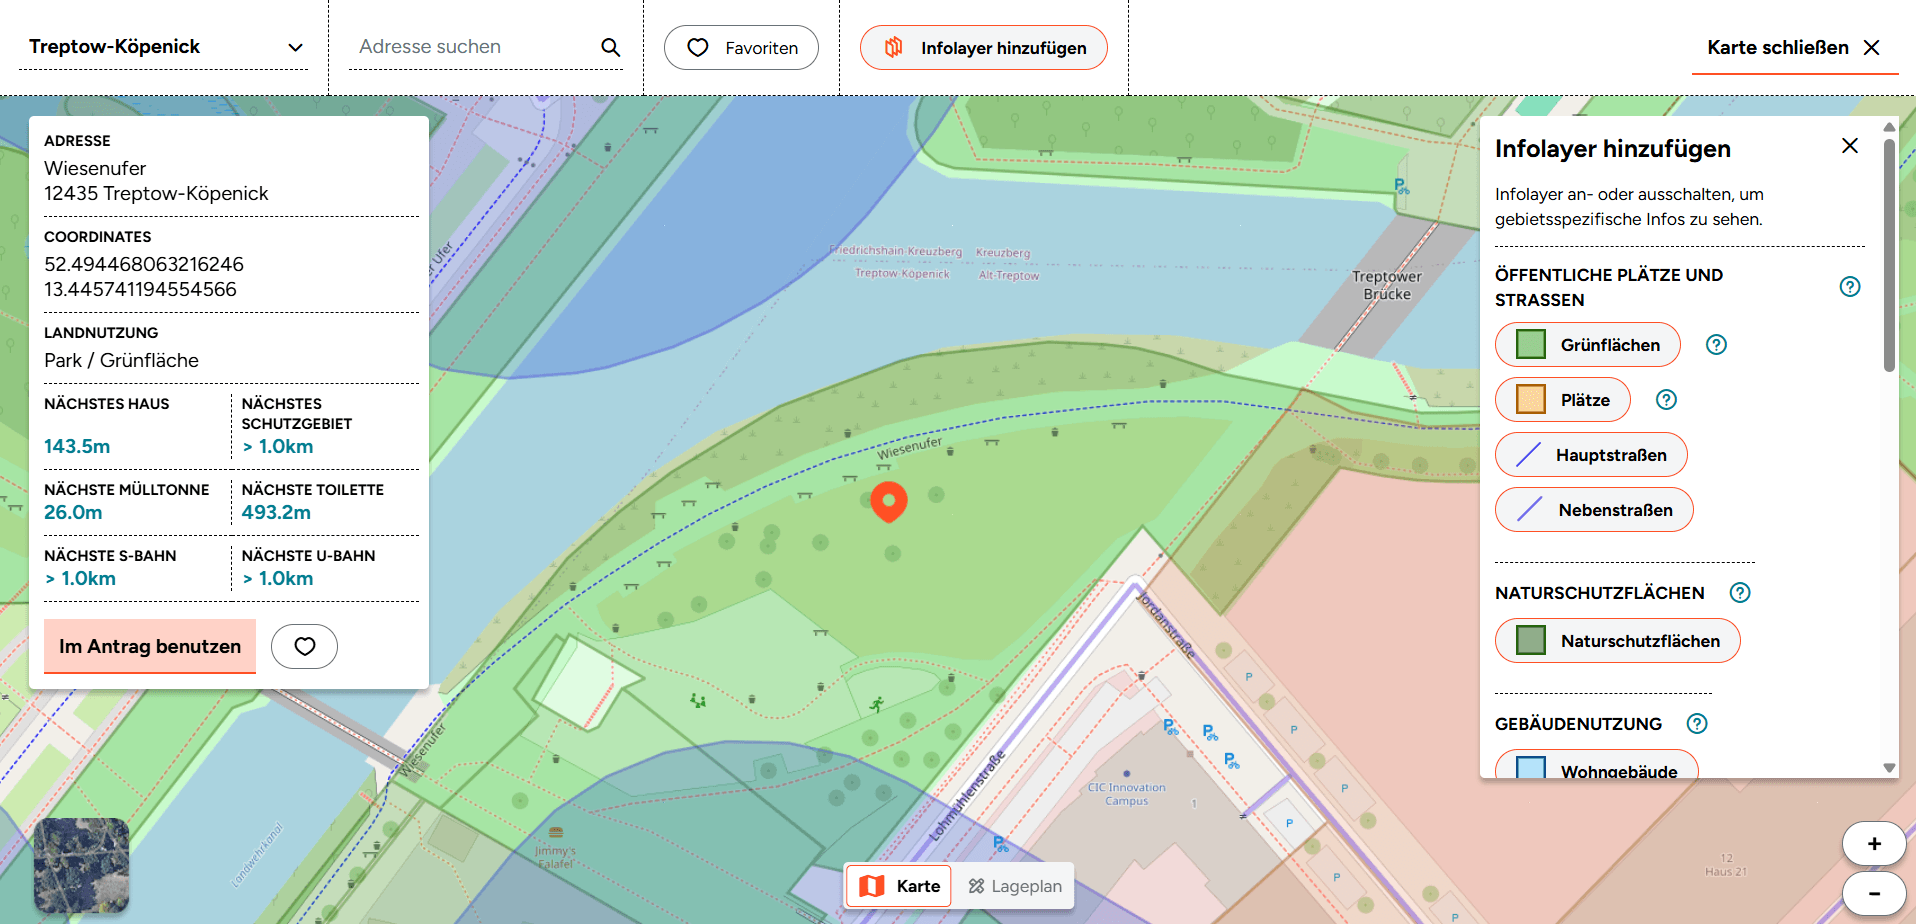The width and height of the screenshot is (1916, 924).
Task: Click the satellite imagery thumbnail
Action: [82, 865]
